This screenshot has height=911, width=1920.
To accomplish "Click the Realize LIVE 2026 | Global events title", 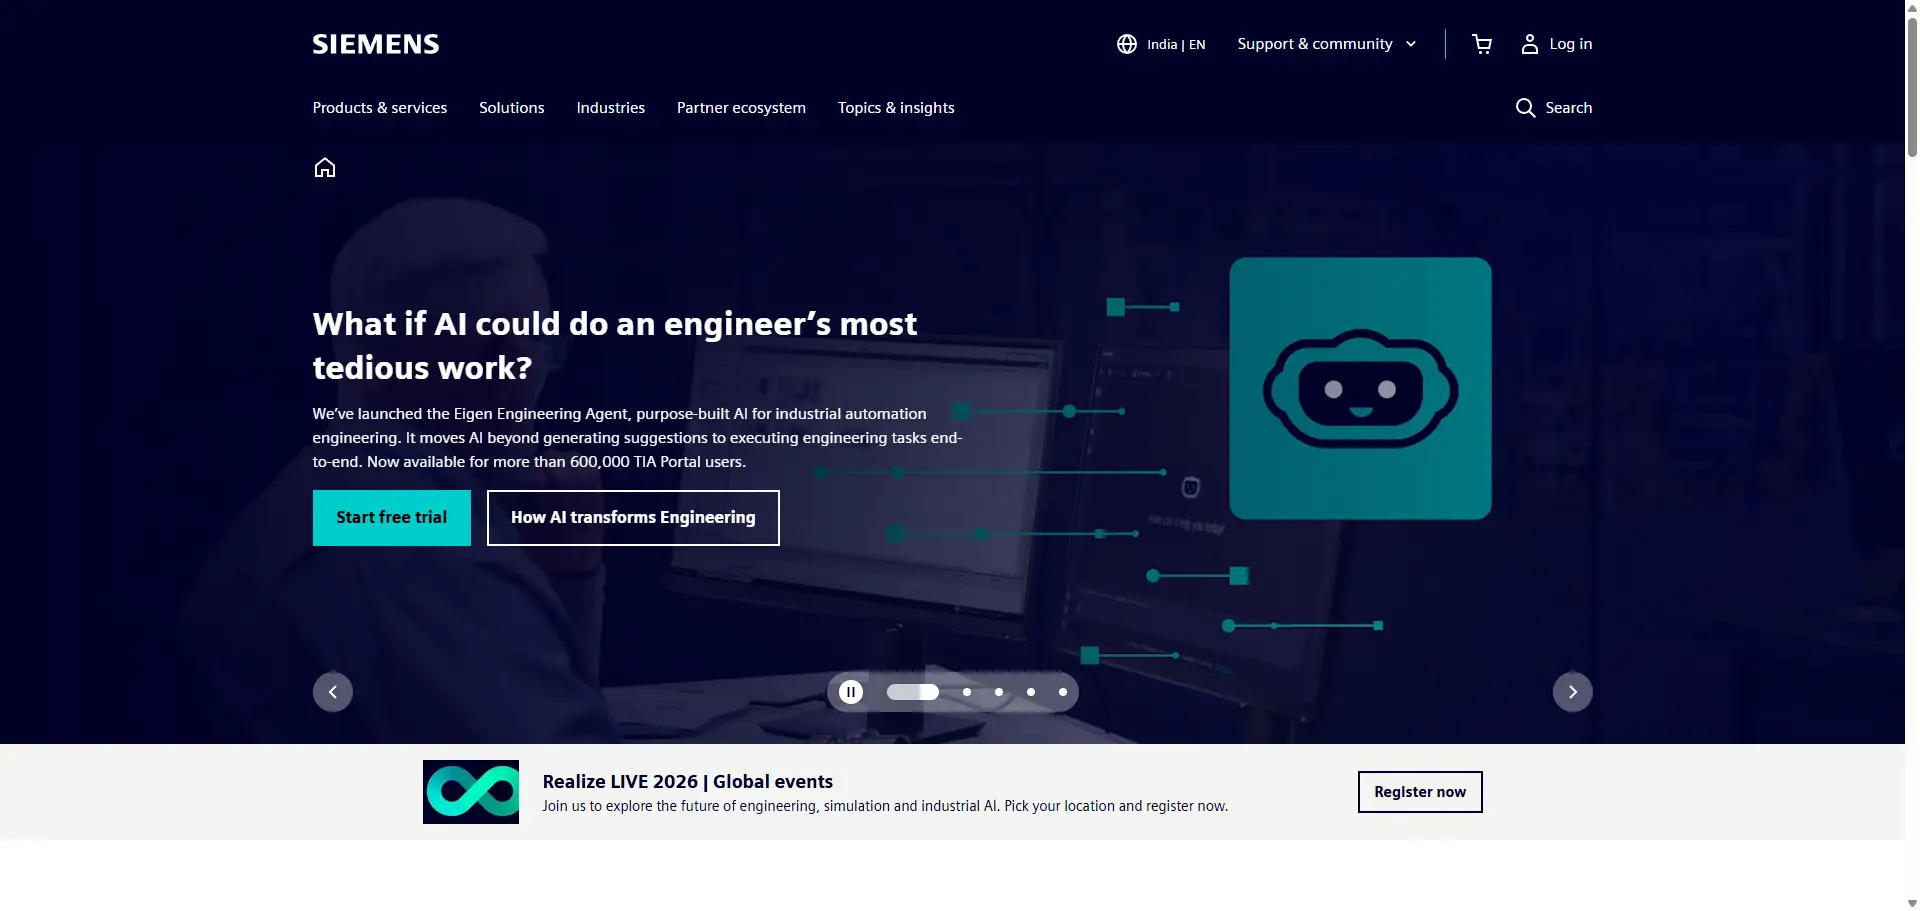I will [688, 782].
